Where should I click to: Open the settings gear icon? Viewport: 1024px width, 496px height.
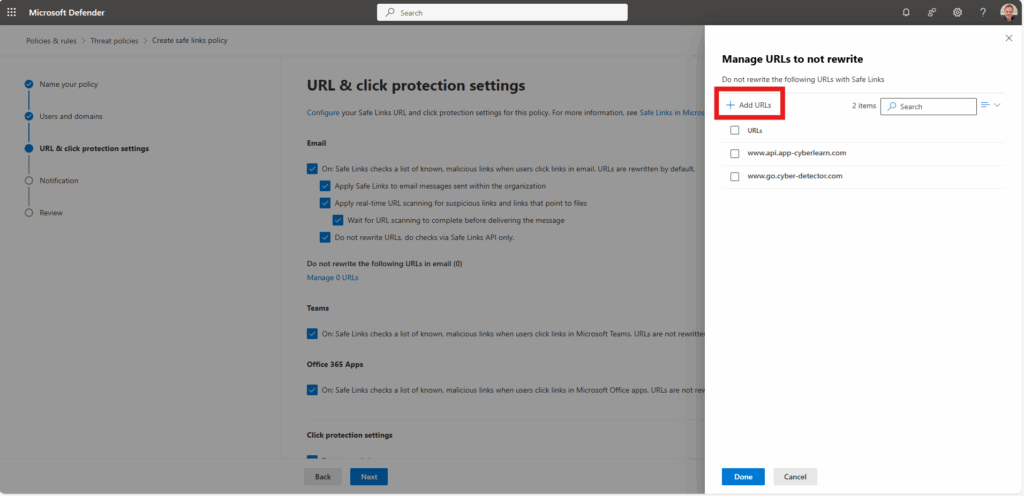pos(957,12)
